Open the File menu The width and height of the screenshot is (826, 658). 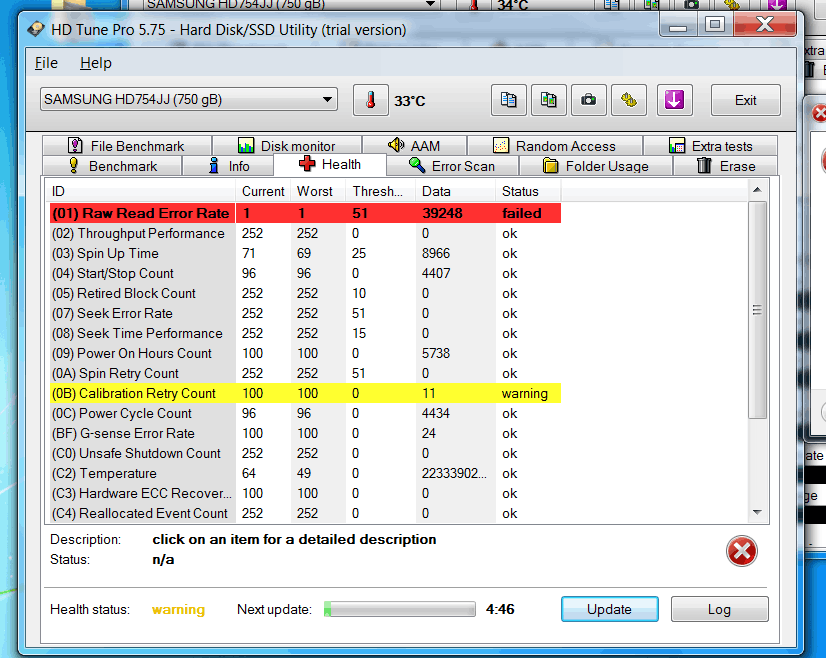point(46,63)
